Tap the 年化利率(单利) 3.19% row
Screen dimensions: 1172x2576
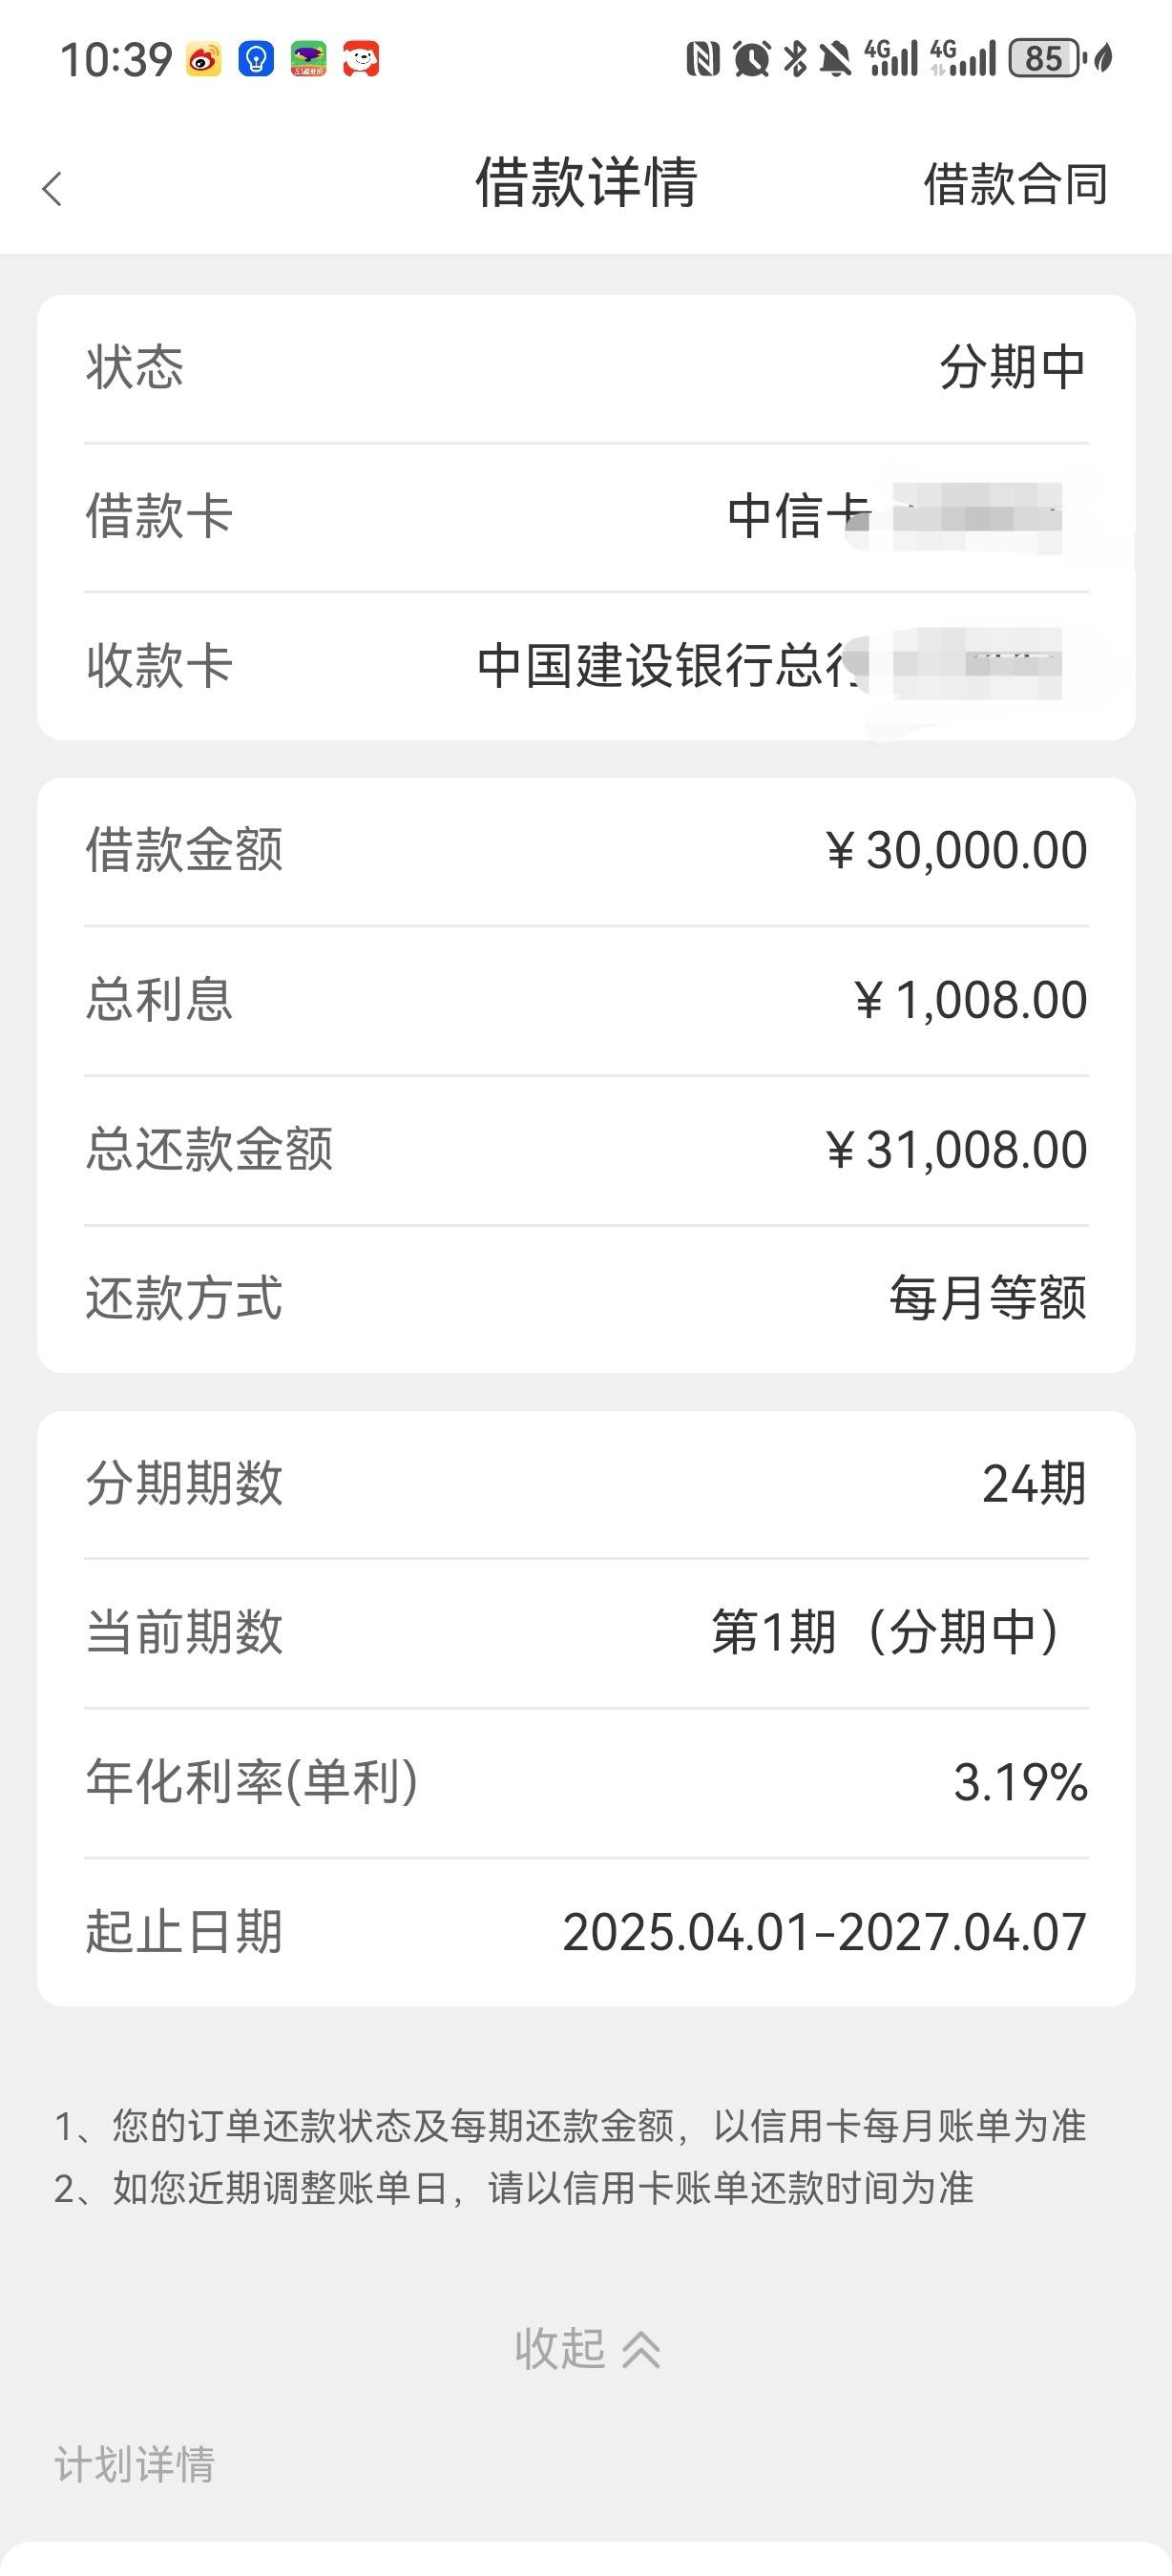586,1783
